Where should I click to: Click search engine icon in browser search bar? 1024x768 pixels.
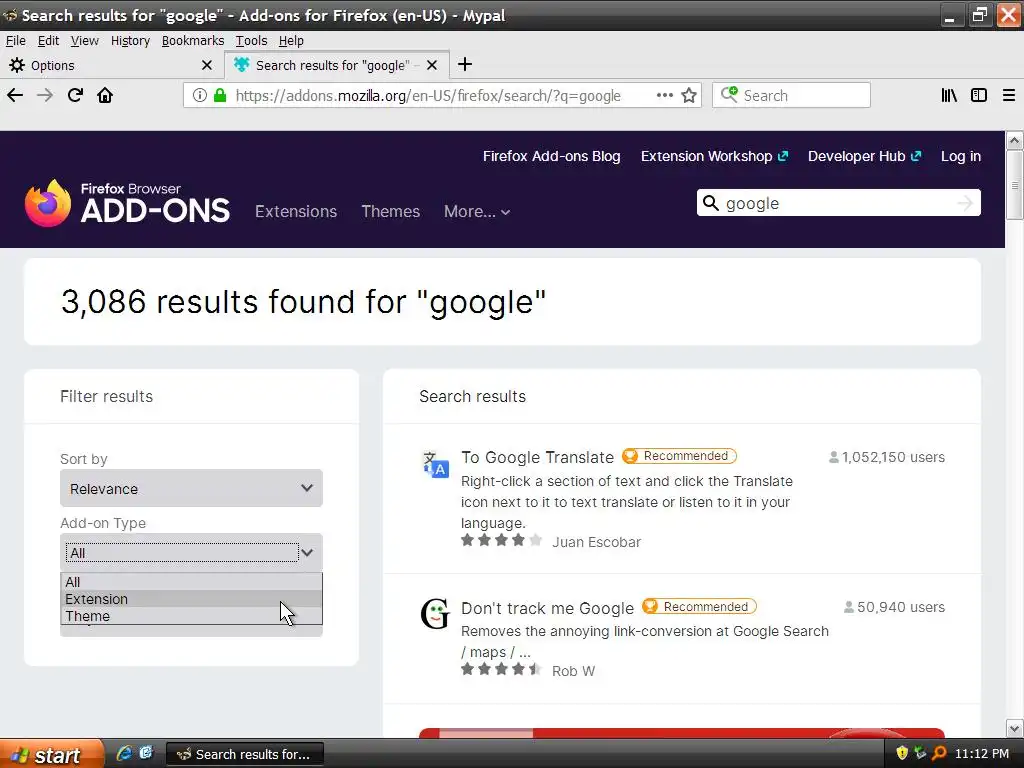tap(729, 95)
